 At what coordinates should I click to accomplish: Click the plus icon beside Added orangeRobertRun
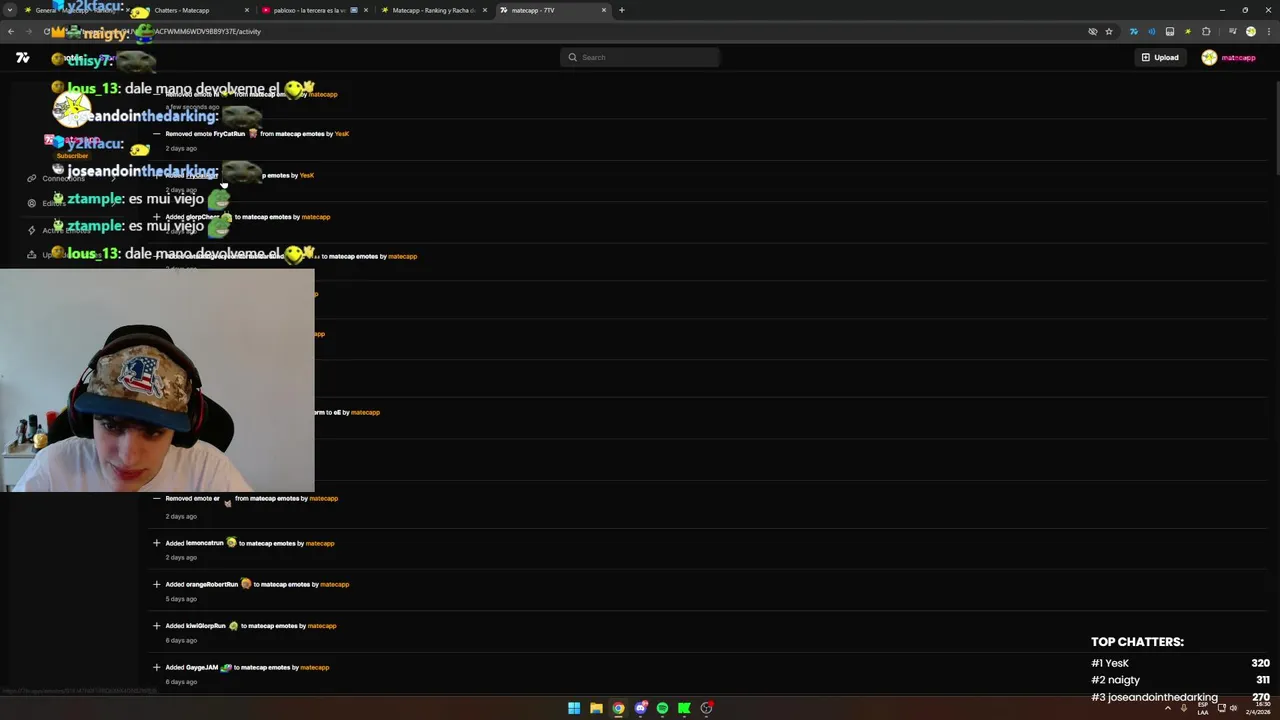click(156, 584)
